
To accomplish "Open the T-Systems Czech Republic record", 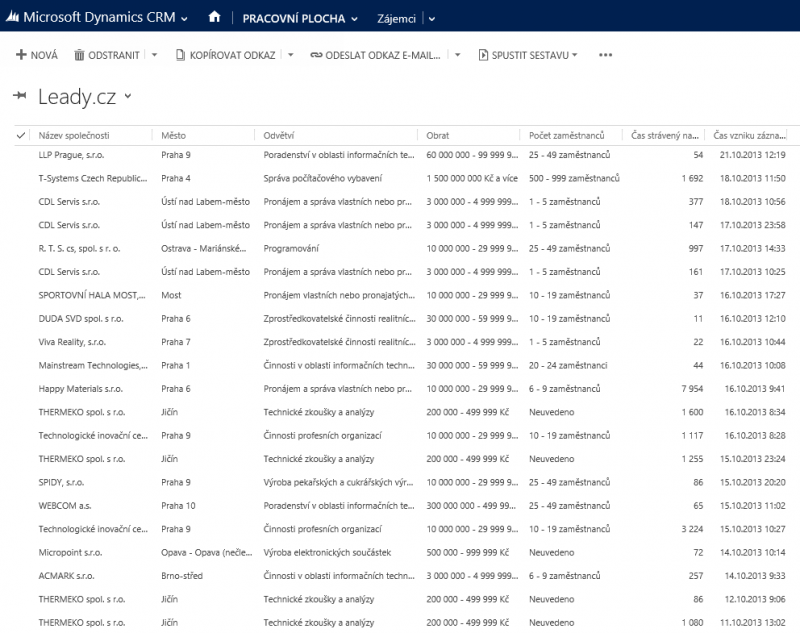I will [x=93, y=178].
